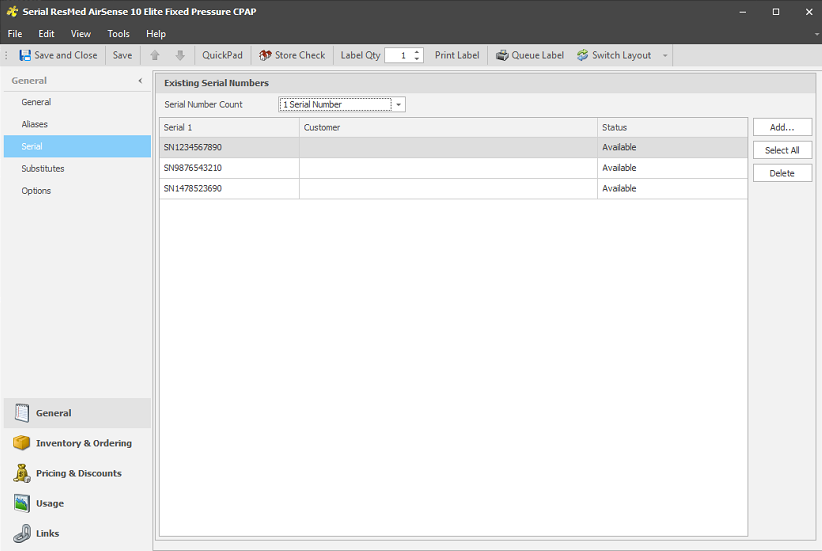
Task: Click customer cell for SN1234567890
Action: (x=448, y=147)
